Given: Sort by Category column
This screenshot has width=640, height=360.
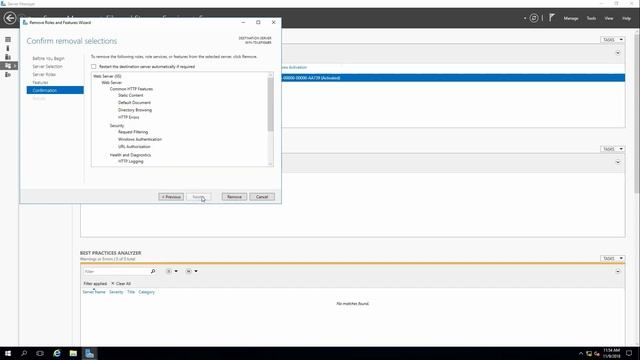Looking at the screenshot, I should [x=147, y=292].
